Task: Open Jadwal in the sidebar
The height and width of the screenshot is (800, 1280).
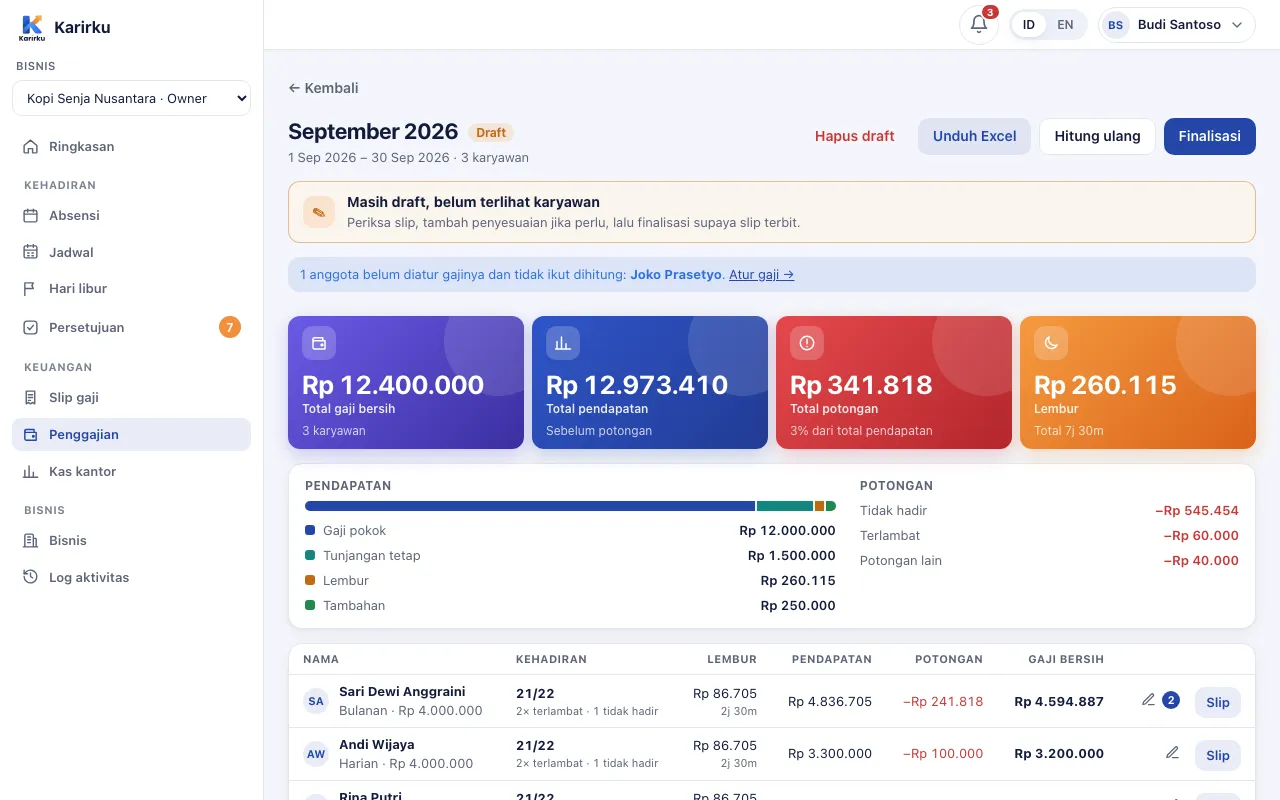Action: click(131, 253)
